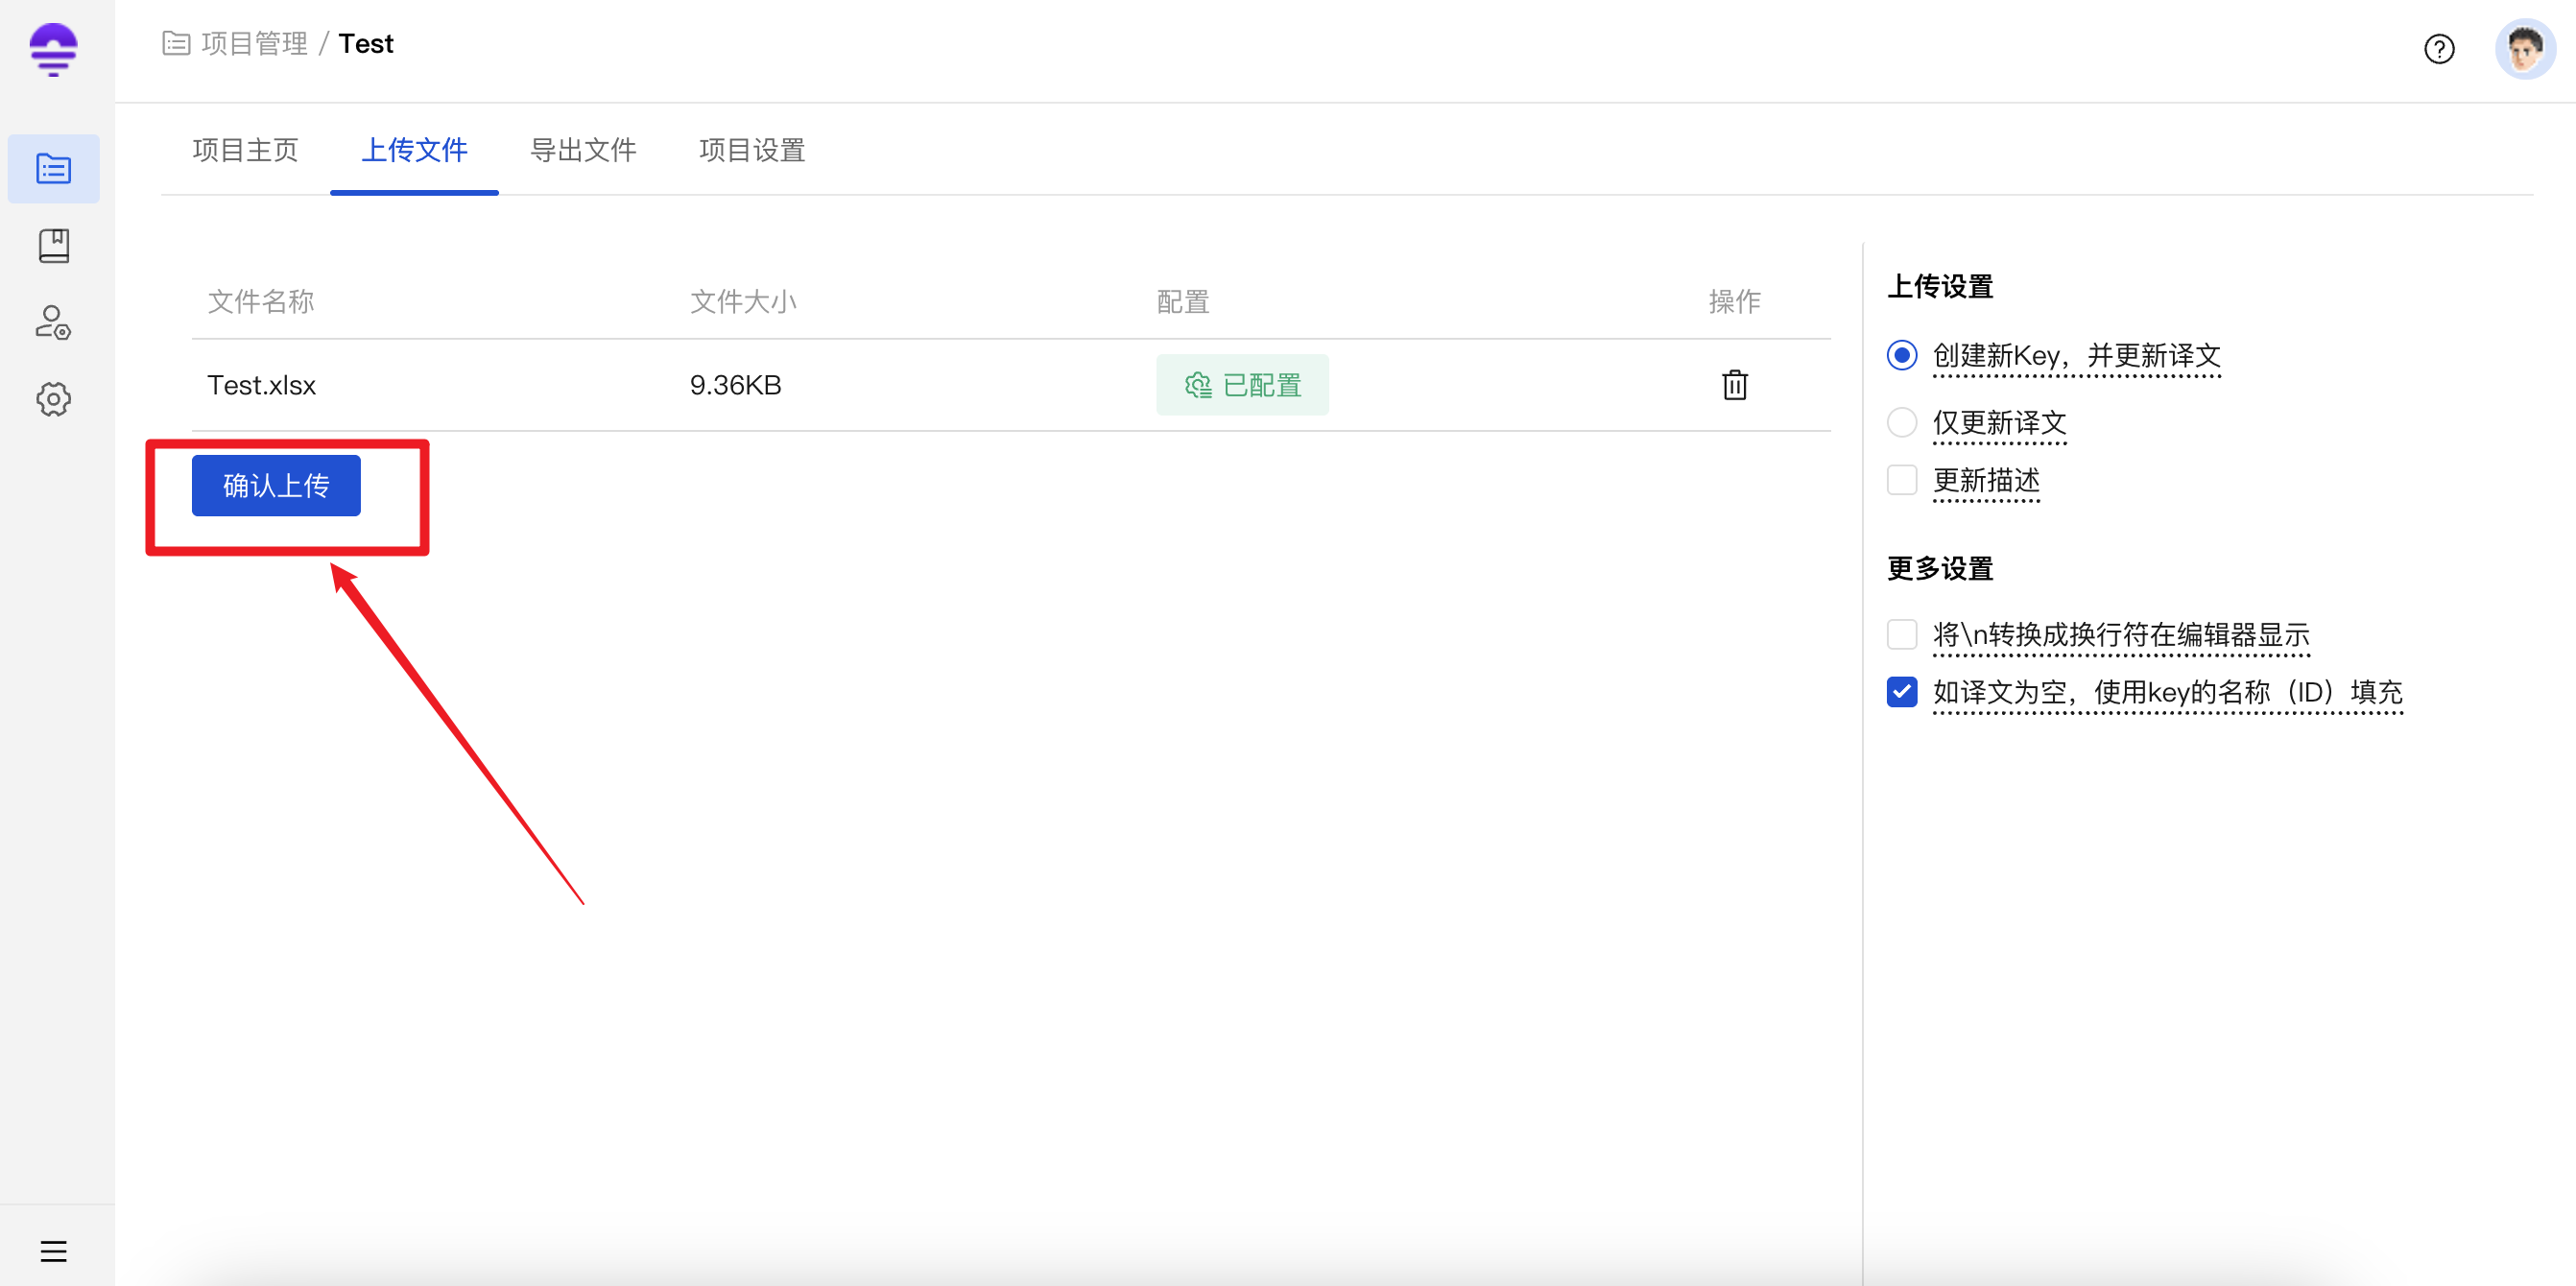This screenshot has height=1286, width=2576.
Task: Switch to the 项目主页 tab
Action: coord(245,150)
